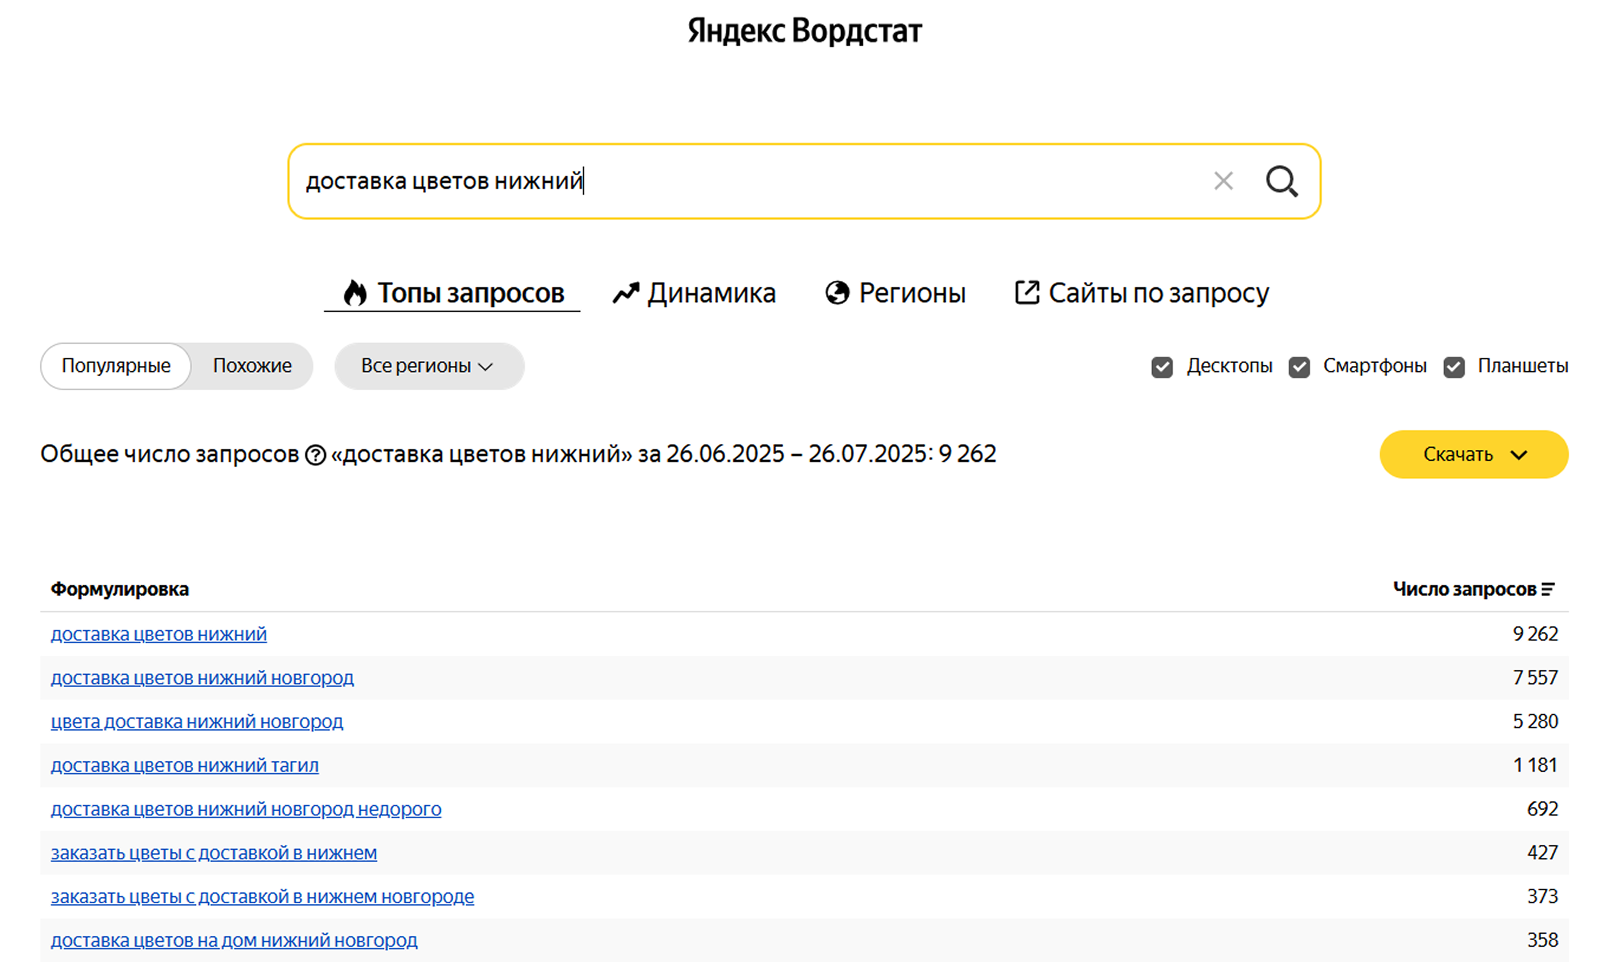Click the request count 692

point(1542,809)
